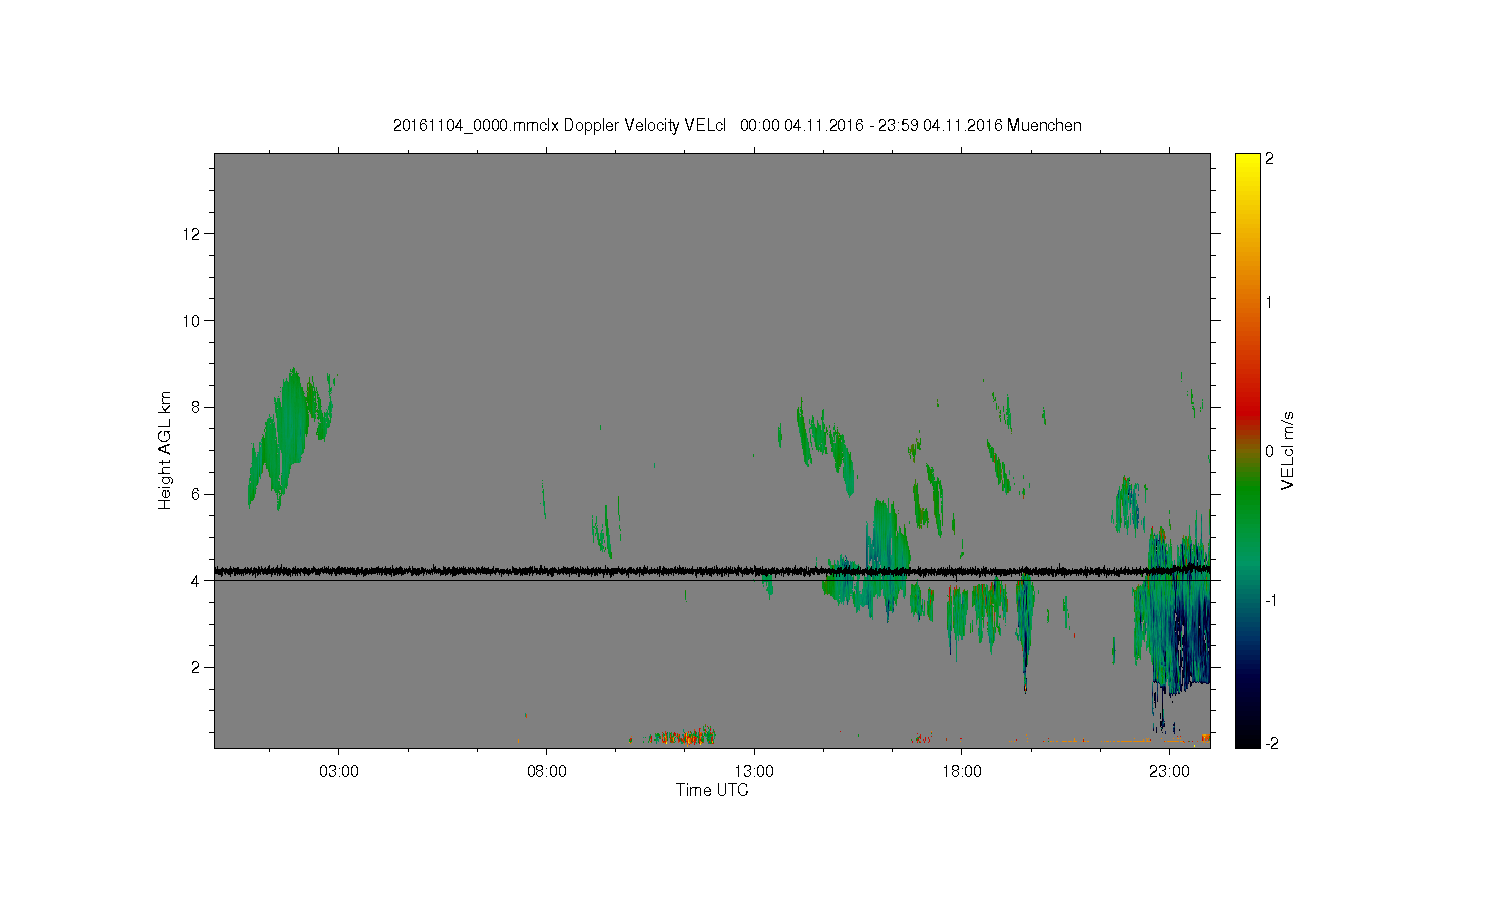Click the colorbar label VELcl m/s

pos(1288,450)
